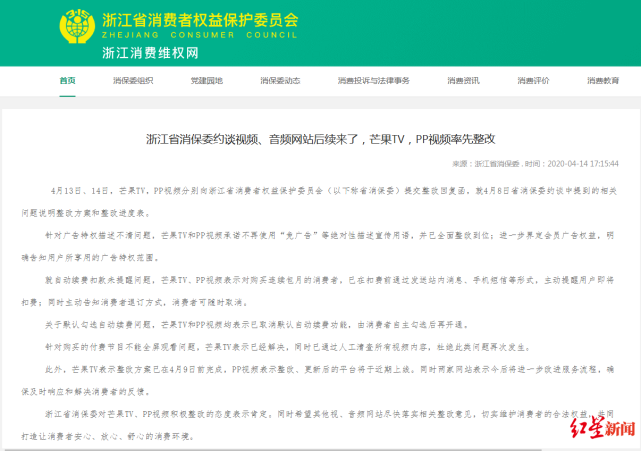641x451 pixels.
Task: Click the line 问题说明整改方案和整改进度表
Action: click(x=86, y=213)
